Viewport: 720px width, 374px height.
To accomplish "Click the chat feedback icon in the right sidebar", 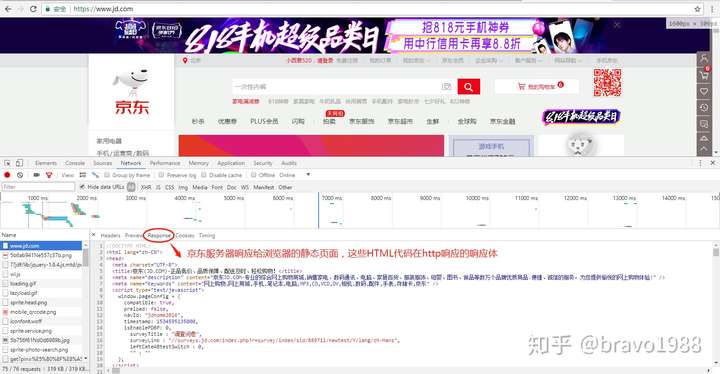I will pos(703,124).
